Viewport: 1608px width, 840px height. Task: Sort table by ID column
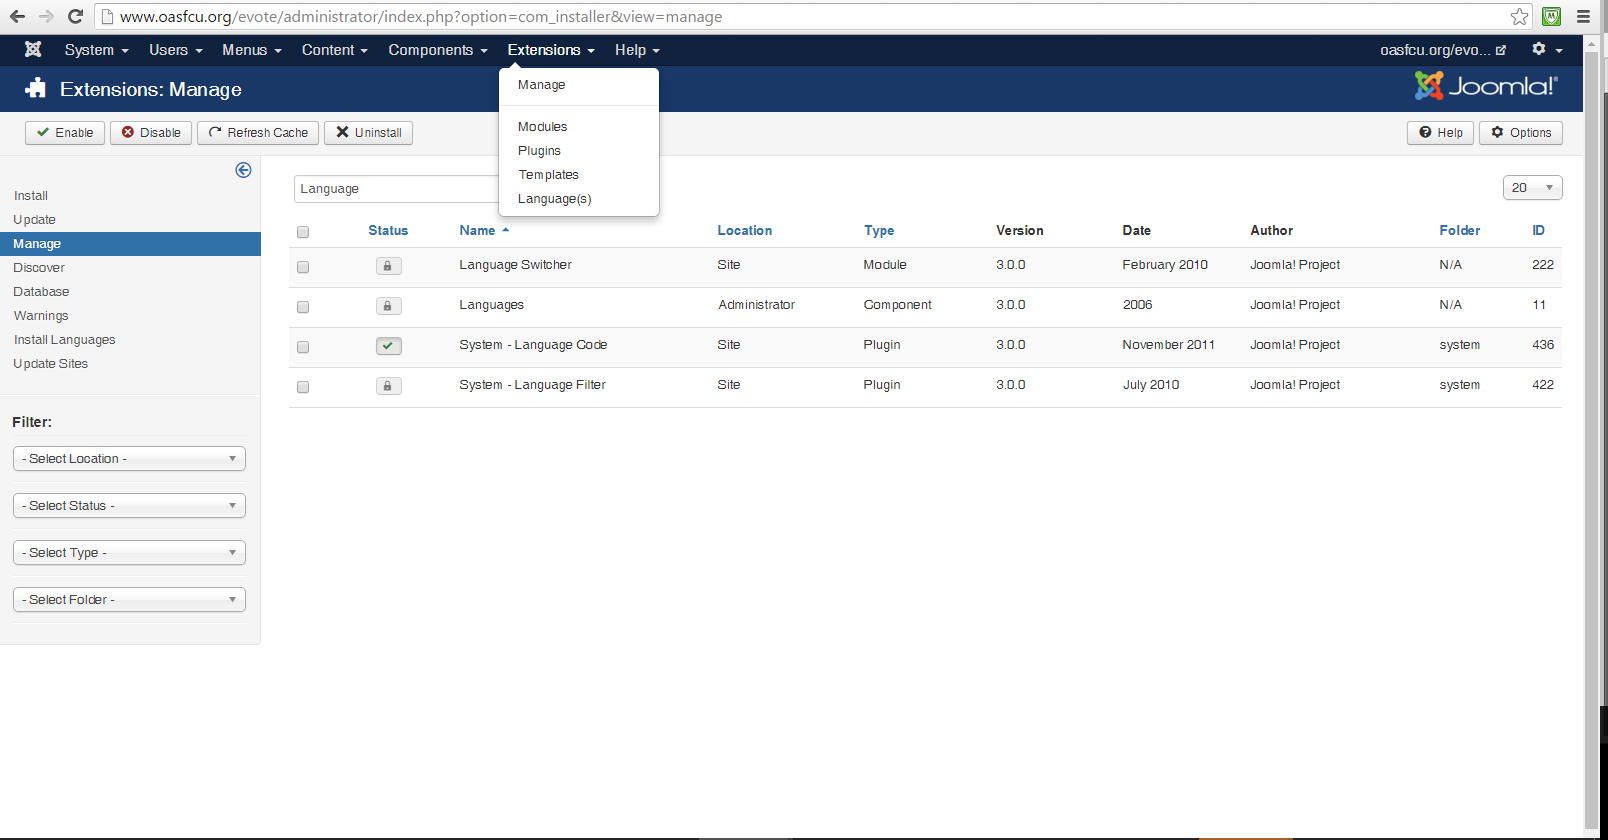click(1538, 231)
